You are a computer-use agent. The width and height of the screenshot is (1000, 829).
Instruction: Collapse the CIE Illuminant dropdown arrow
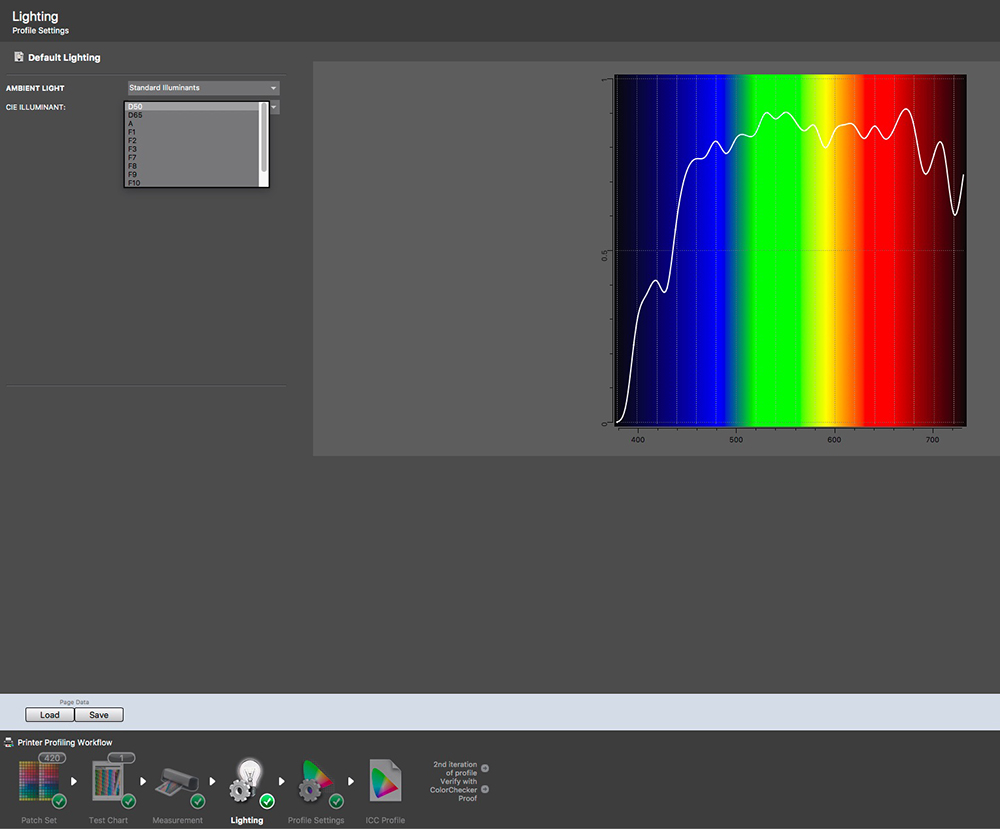click(x=274, y=106)
